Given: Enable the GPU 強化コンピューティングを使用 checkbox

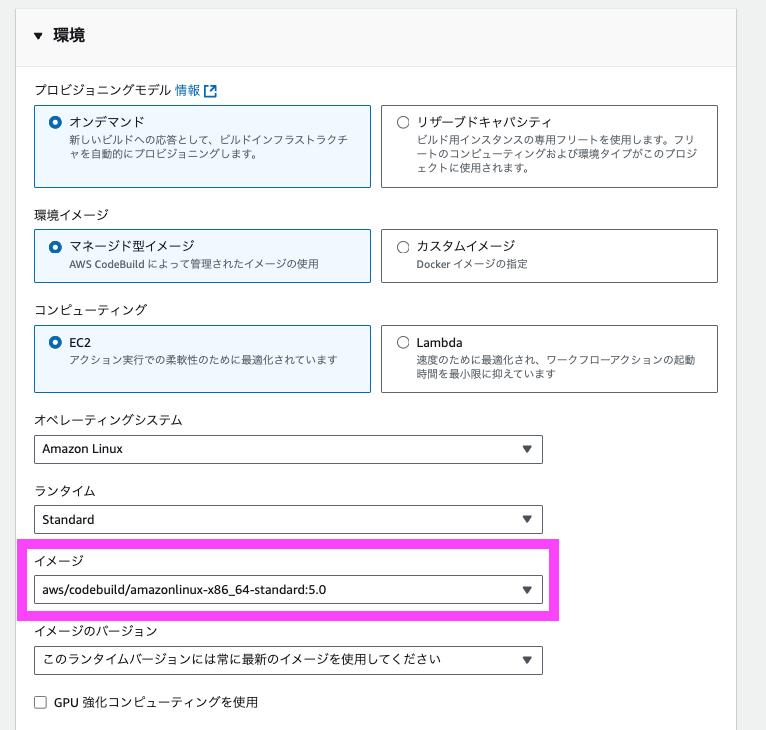Looking at the screenshot, I should [41, 703].
